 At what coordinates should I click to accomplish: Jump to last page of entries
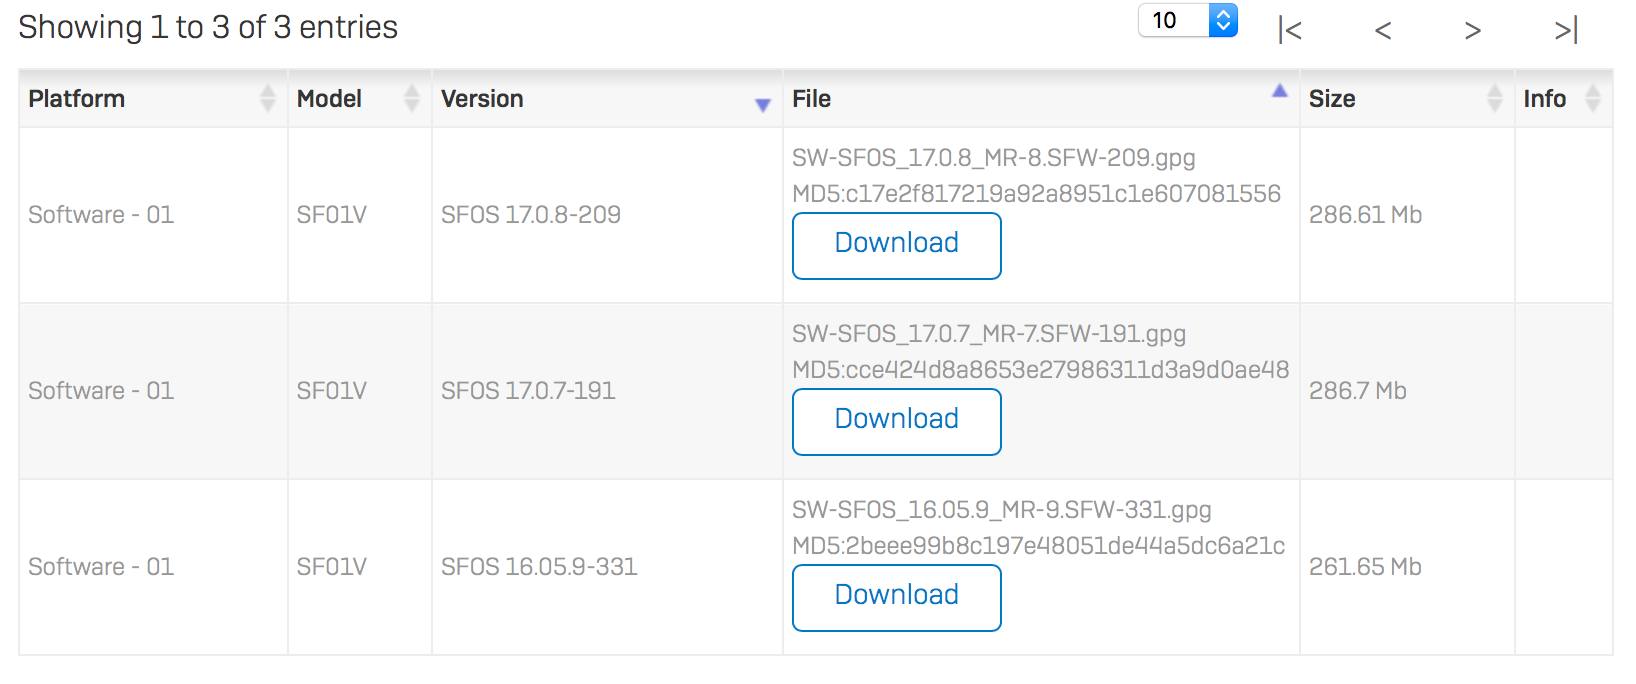click(x=1566, y=30)
